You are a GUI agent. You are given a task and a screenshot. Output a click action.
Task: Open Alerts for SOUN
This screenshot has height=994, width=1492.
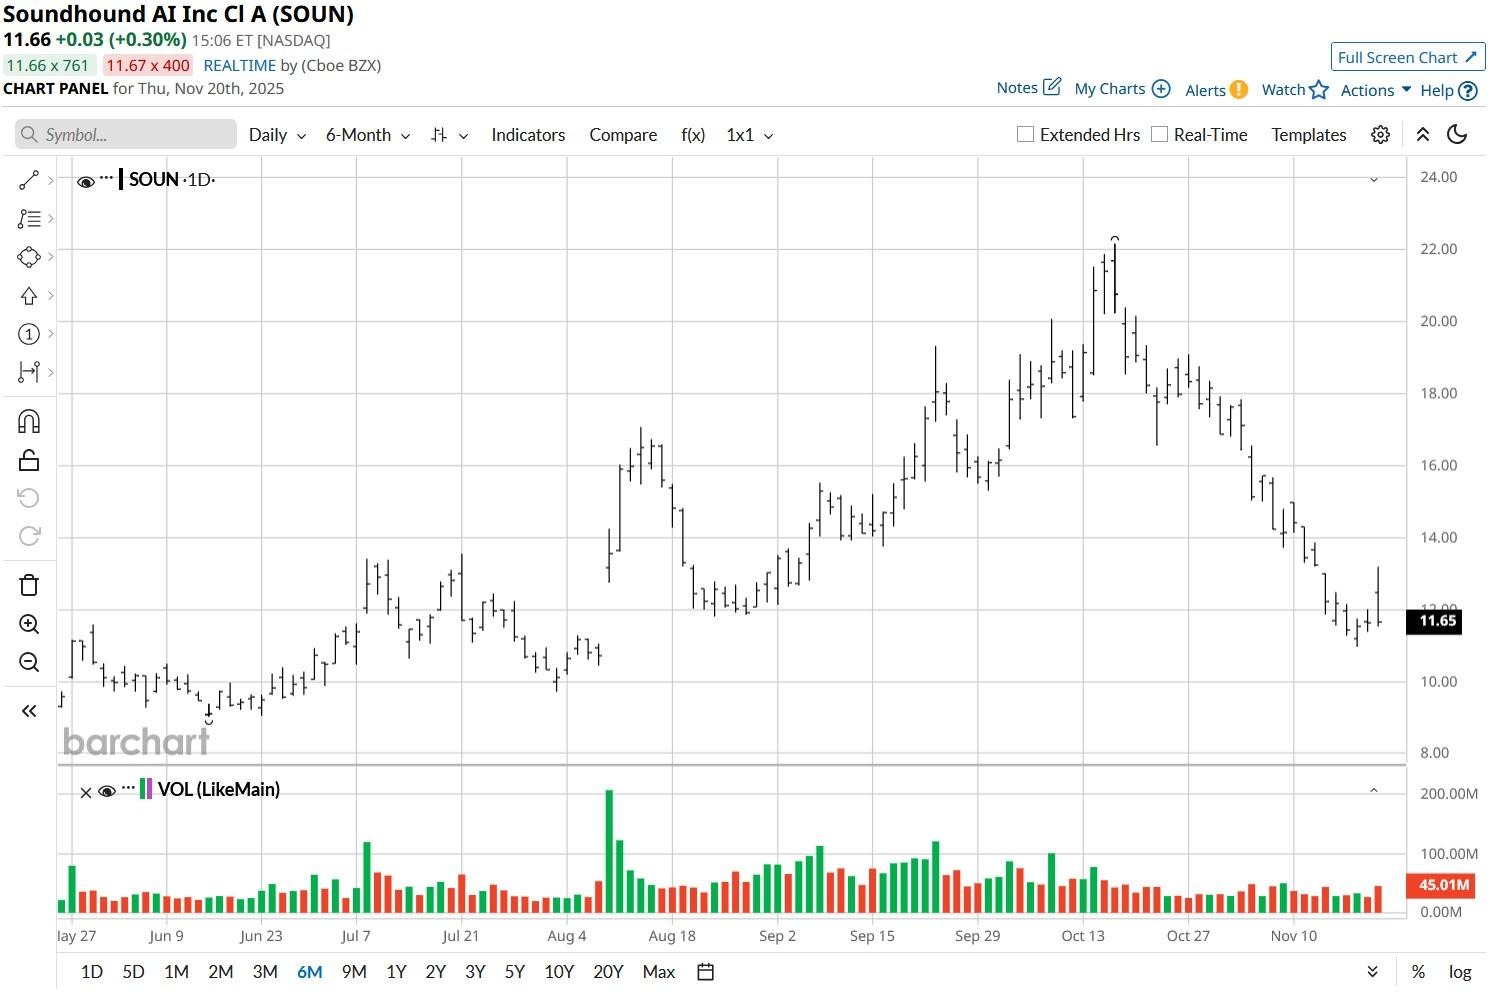(1216, 90)
